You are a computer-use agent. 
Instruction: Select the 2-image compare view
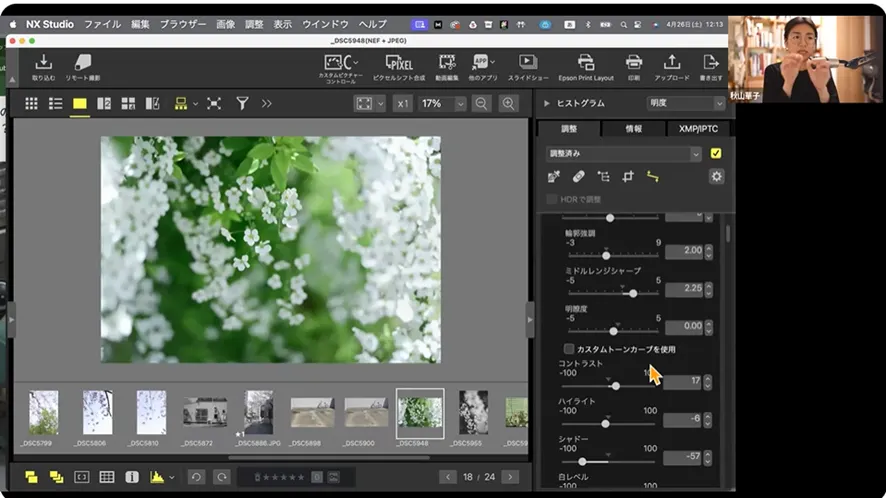click(104, 103)
